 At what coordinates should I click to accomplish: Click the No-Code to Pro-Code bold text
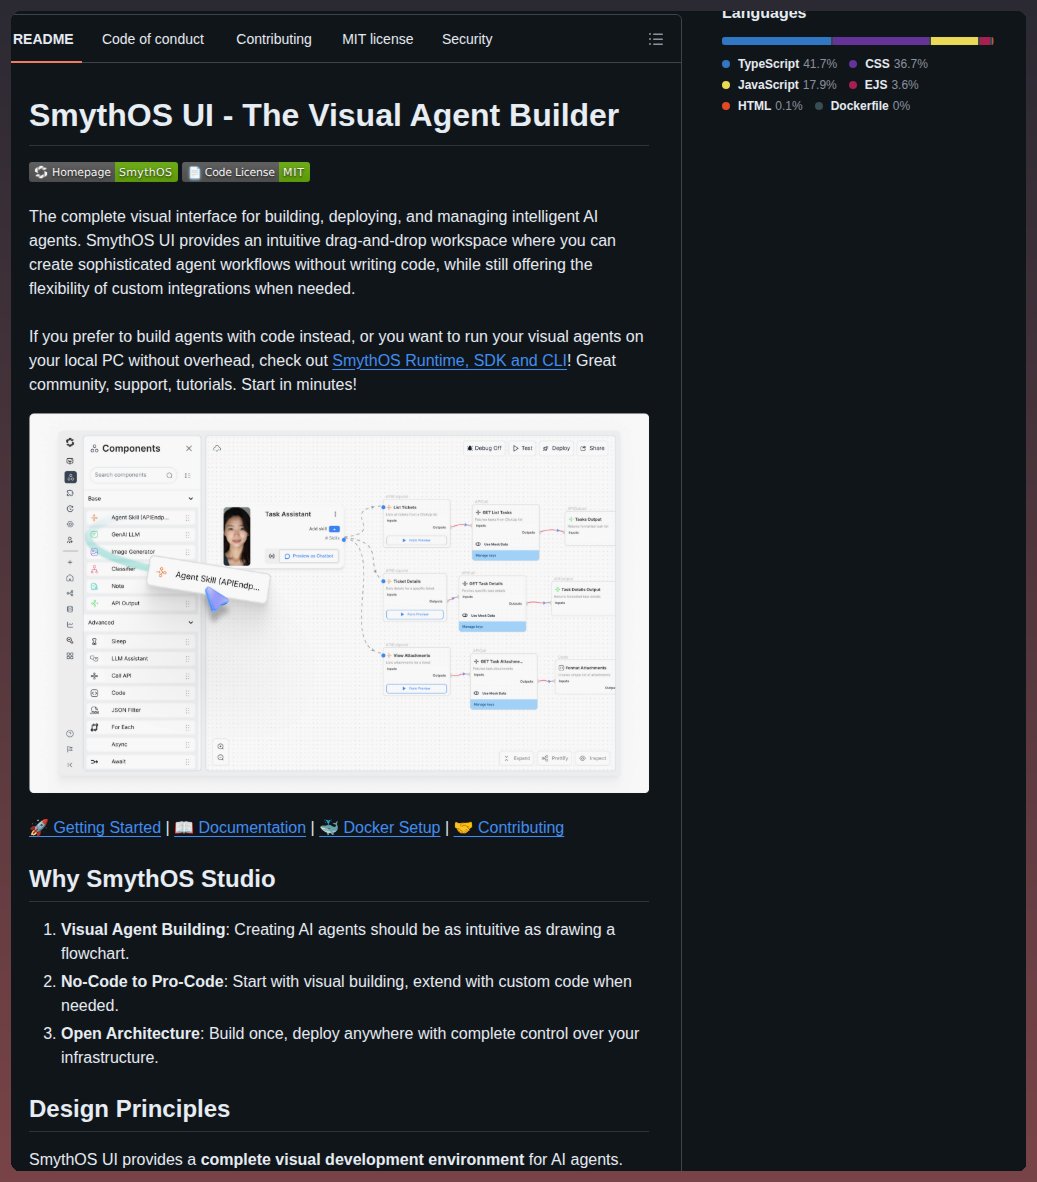point(142,981)
